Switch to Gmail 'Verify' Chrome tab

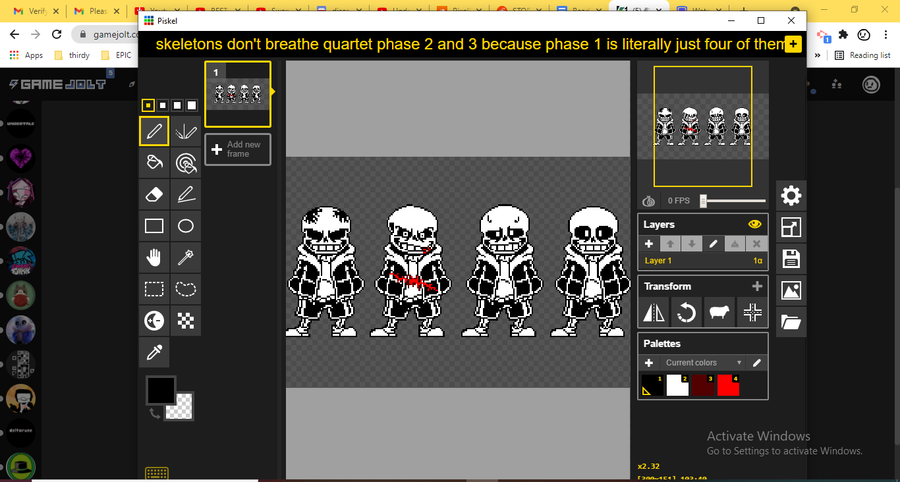pos(36,11)
